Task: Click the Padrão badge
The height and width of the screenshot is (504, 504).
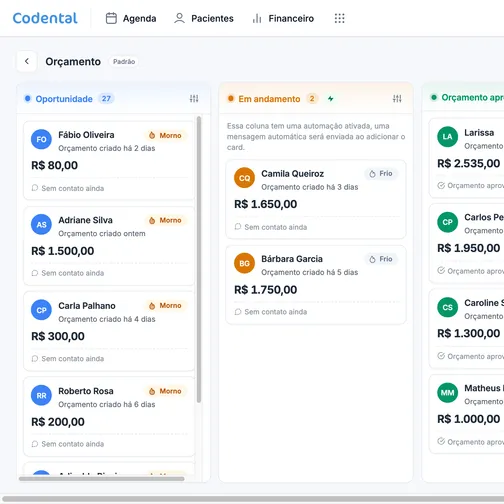Action: [124, 62]
